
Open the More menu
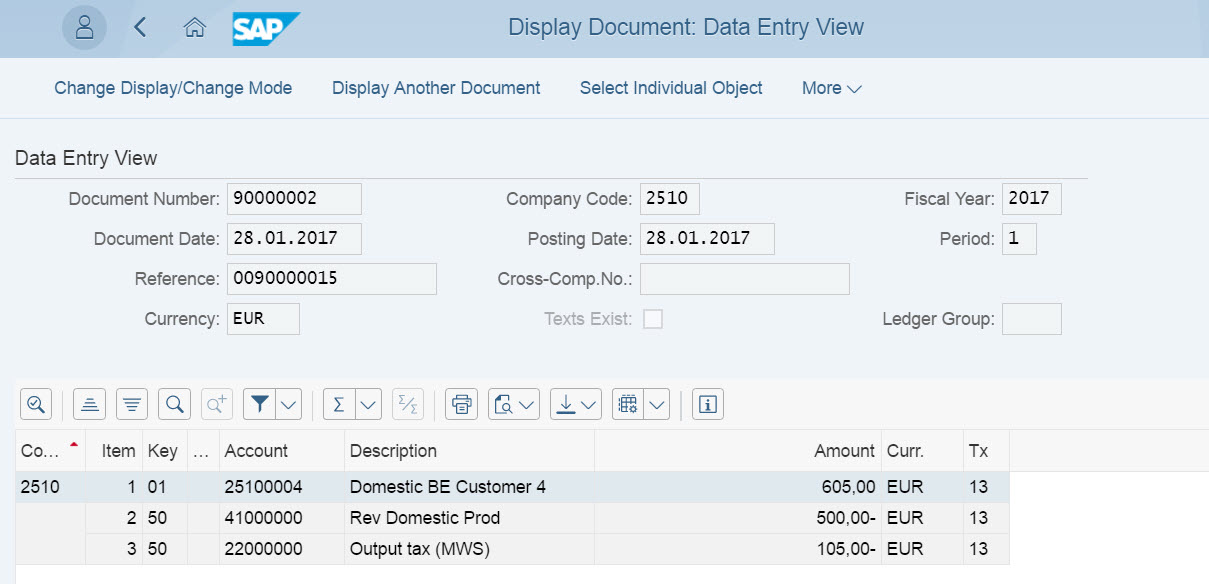(x=831, y=88)
